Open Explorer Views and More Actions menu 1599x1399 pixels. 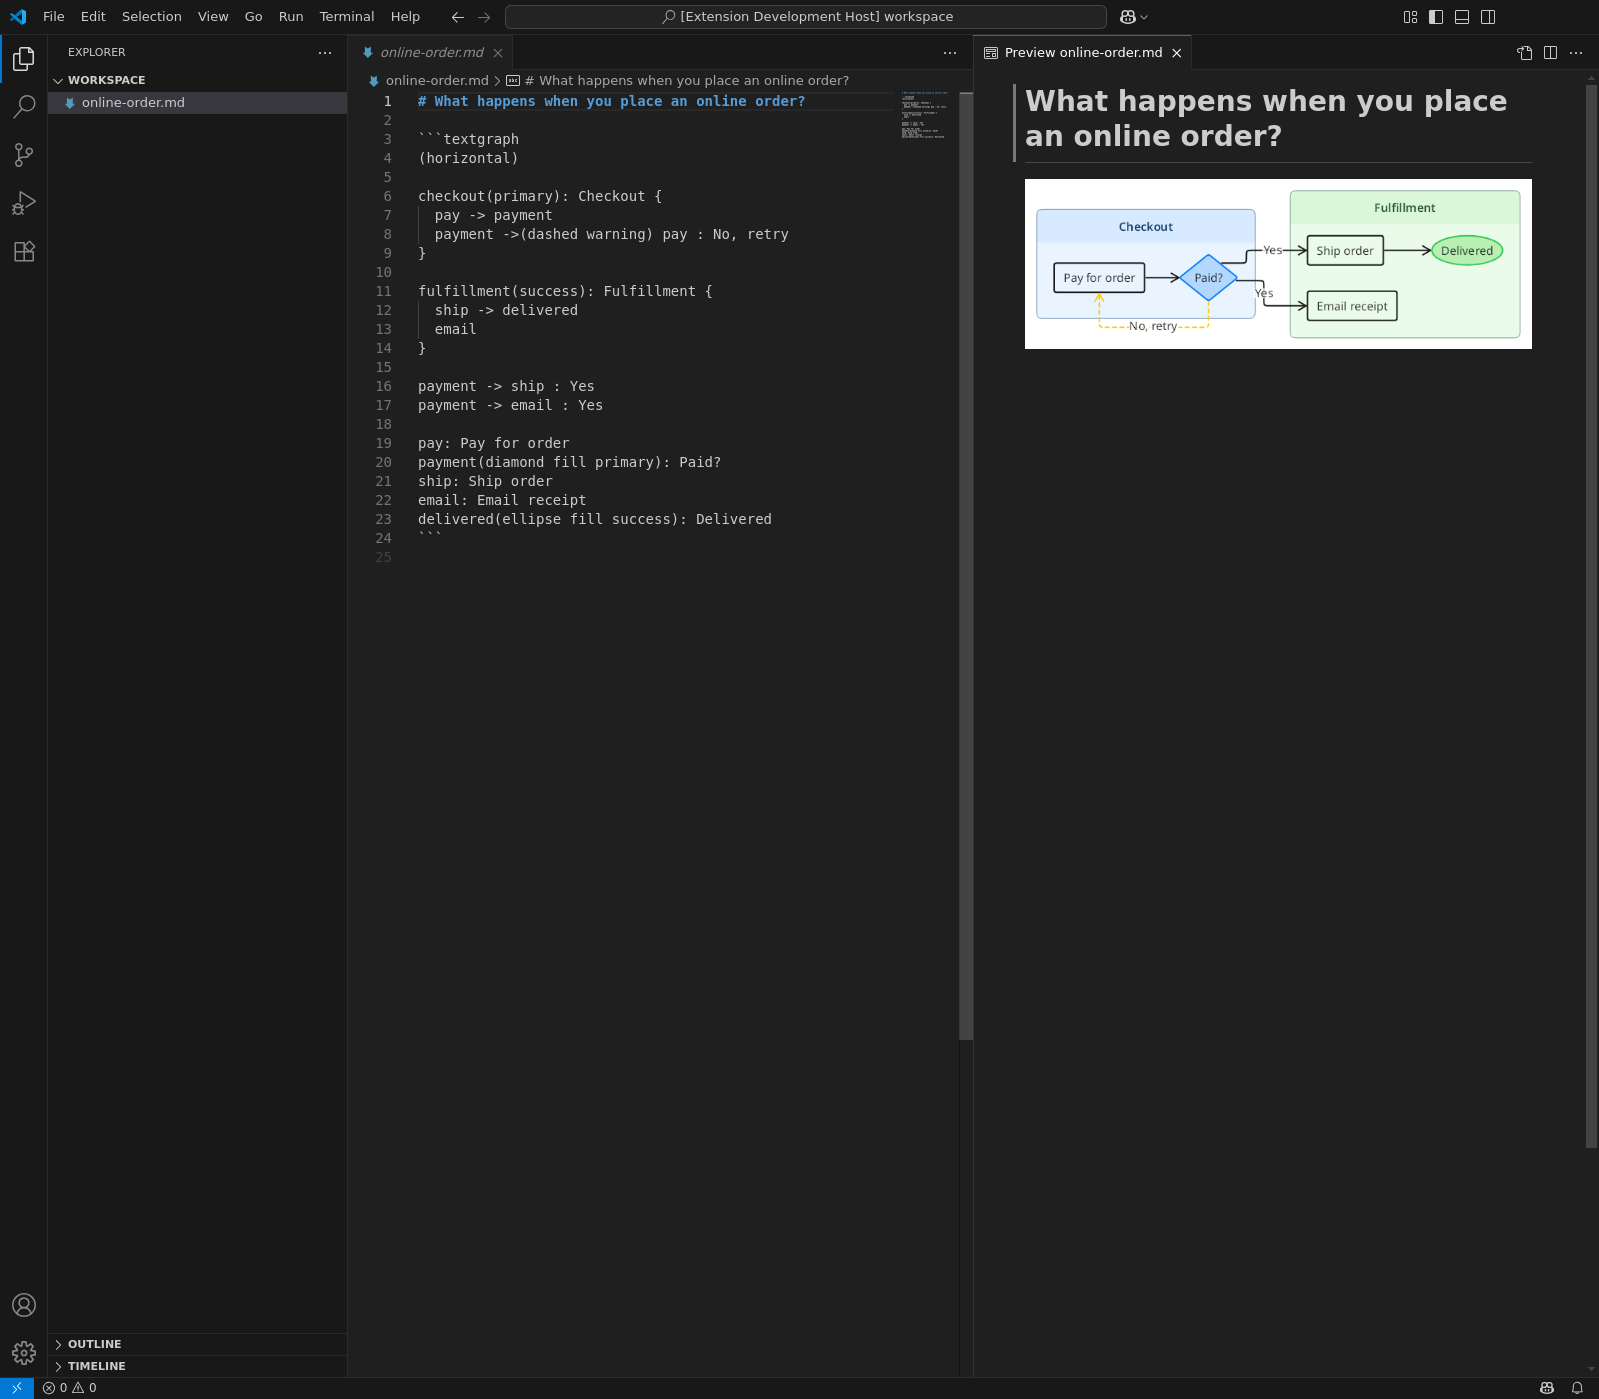325,53
